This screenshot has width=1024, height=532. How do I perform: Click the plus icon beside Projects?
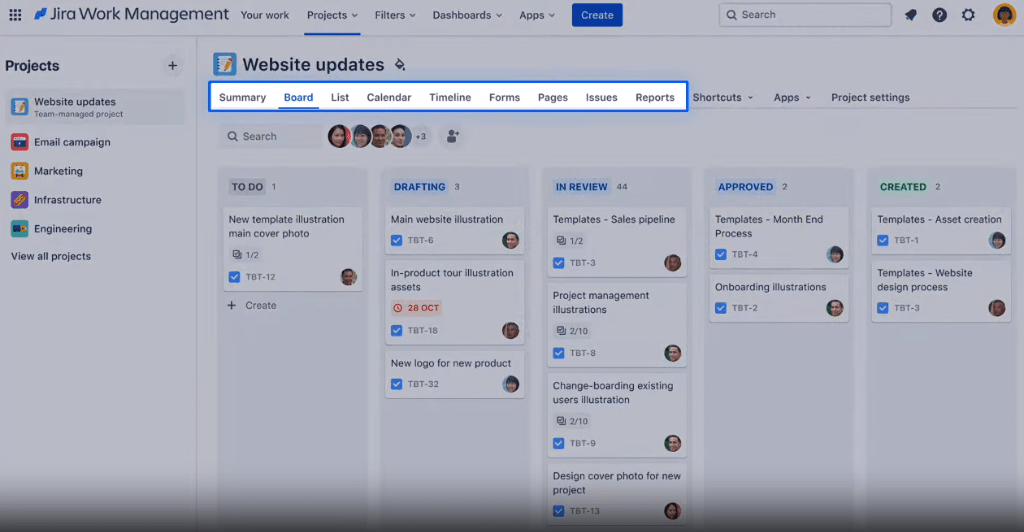point(172,65)
